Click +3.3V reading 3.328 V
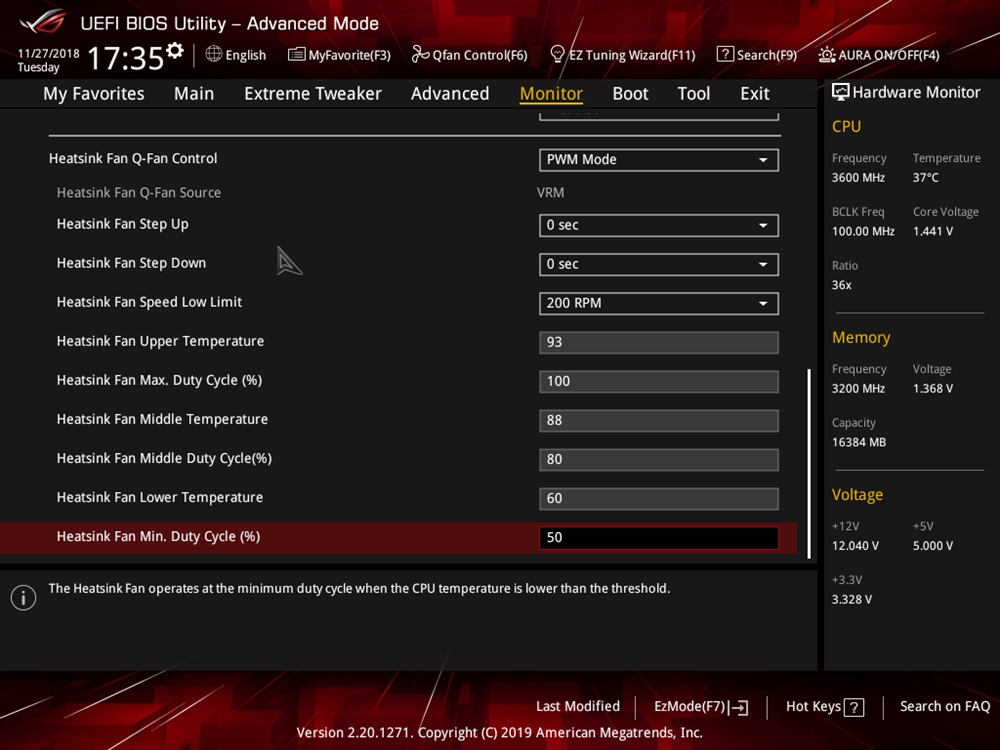 coord(851,599)
